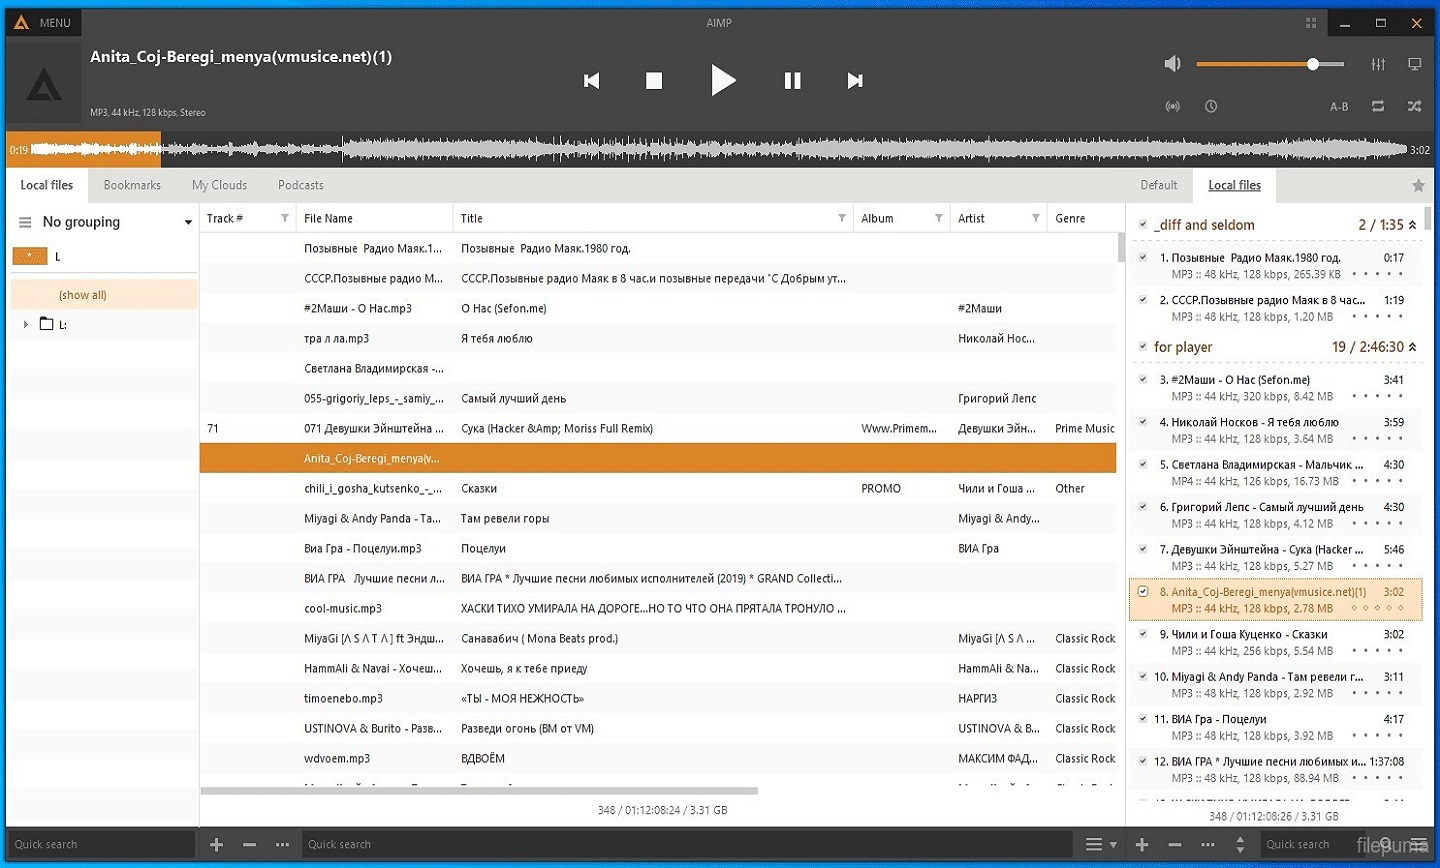Click the library's Quick search field
Screen dimensions: 1440x868
[x=685, y=844]
